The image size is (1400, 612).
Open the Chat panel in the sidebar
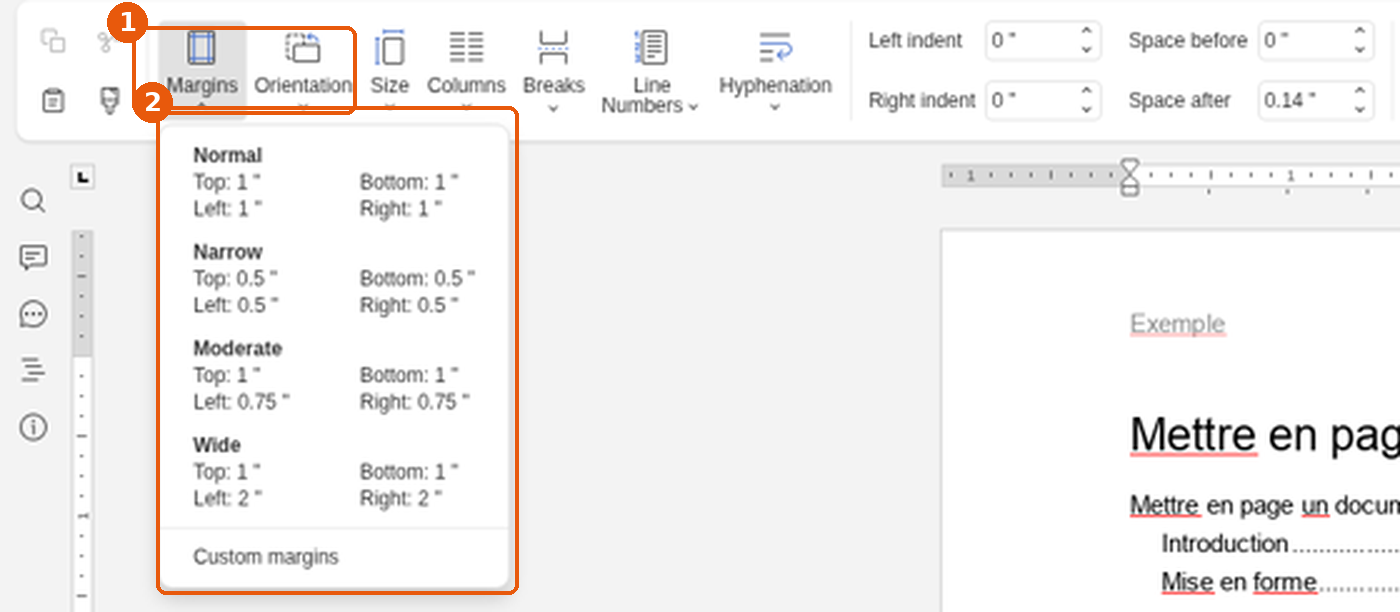33,315
